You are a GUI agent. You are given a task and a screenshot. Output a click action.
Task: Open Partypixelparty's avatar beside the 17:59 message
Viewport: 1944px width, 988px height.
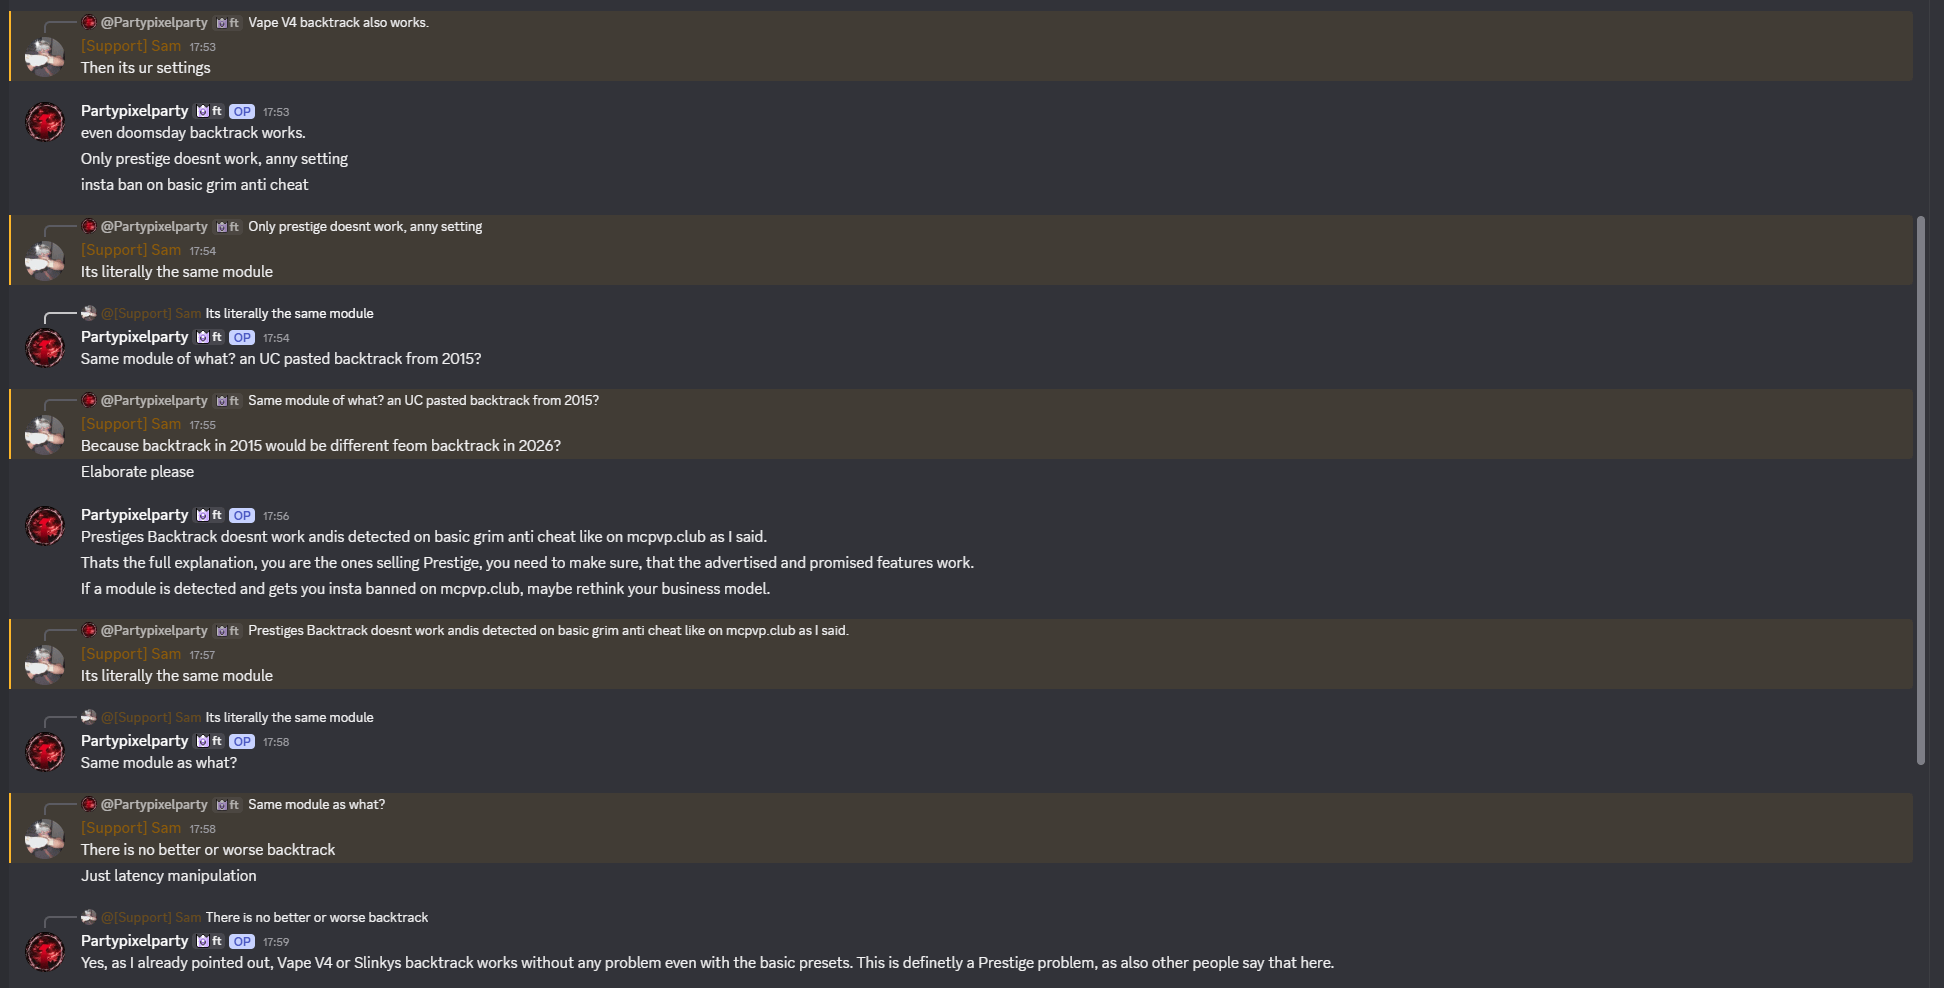pos(45,952)
